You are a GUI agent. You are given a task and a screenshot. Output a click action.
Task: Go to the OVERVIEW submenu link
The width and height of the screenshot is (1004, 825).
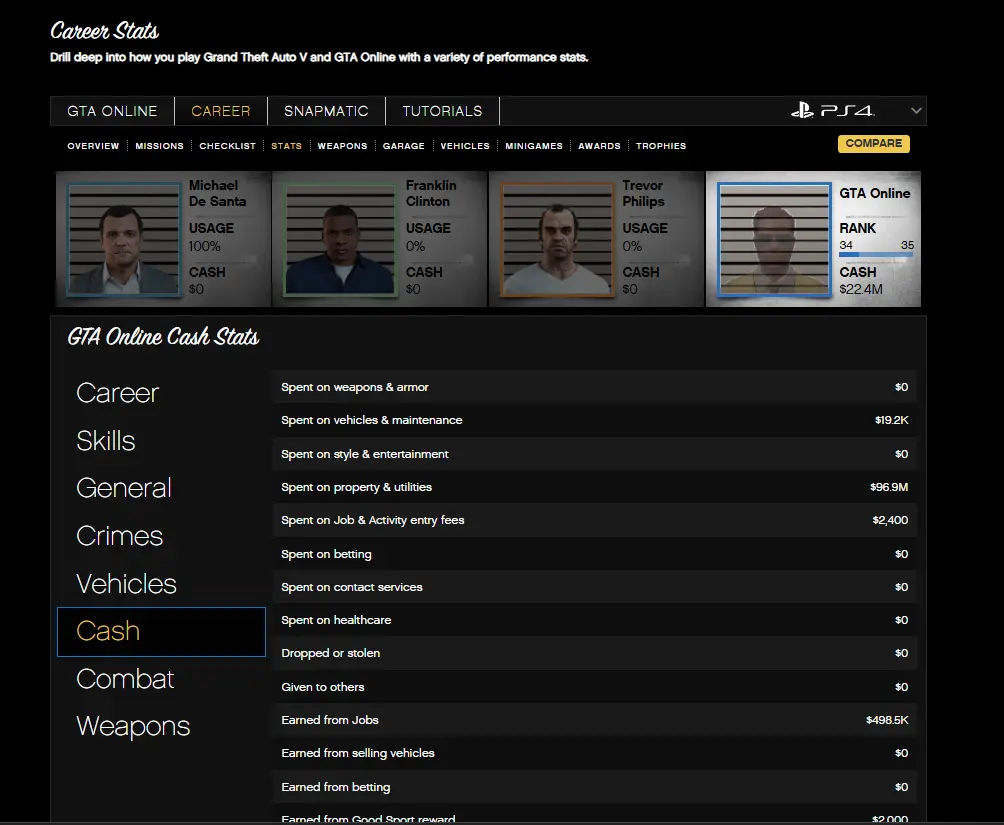point(93,146)
